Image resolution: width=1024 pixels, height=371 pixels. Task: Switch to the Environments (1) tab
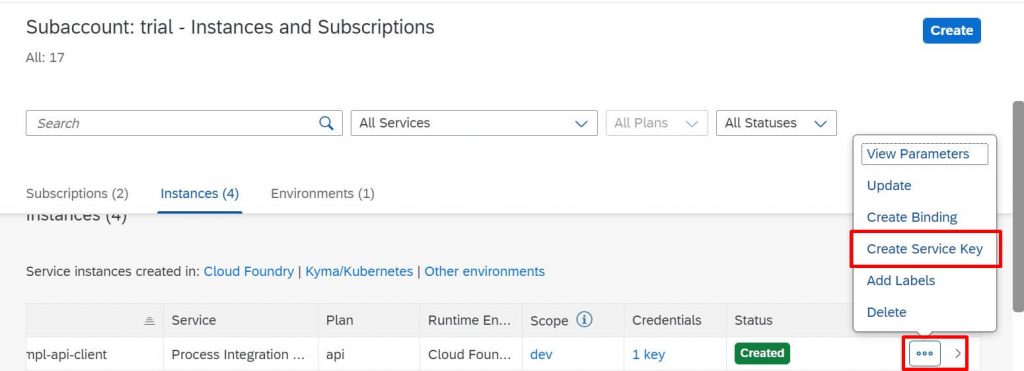323,193
